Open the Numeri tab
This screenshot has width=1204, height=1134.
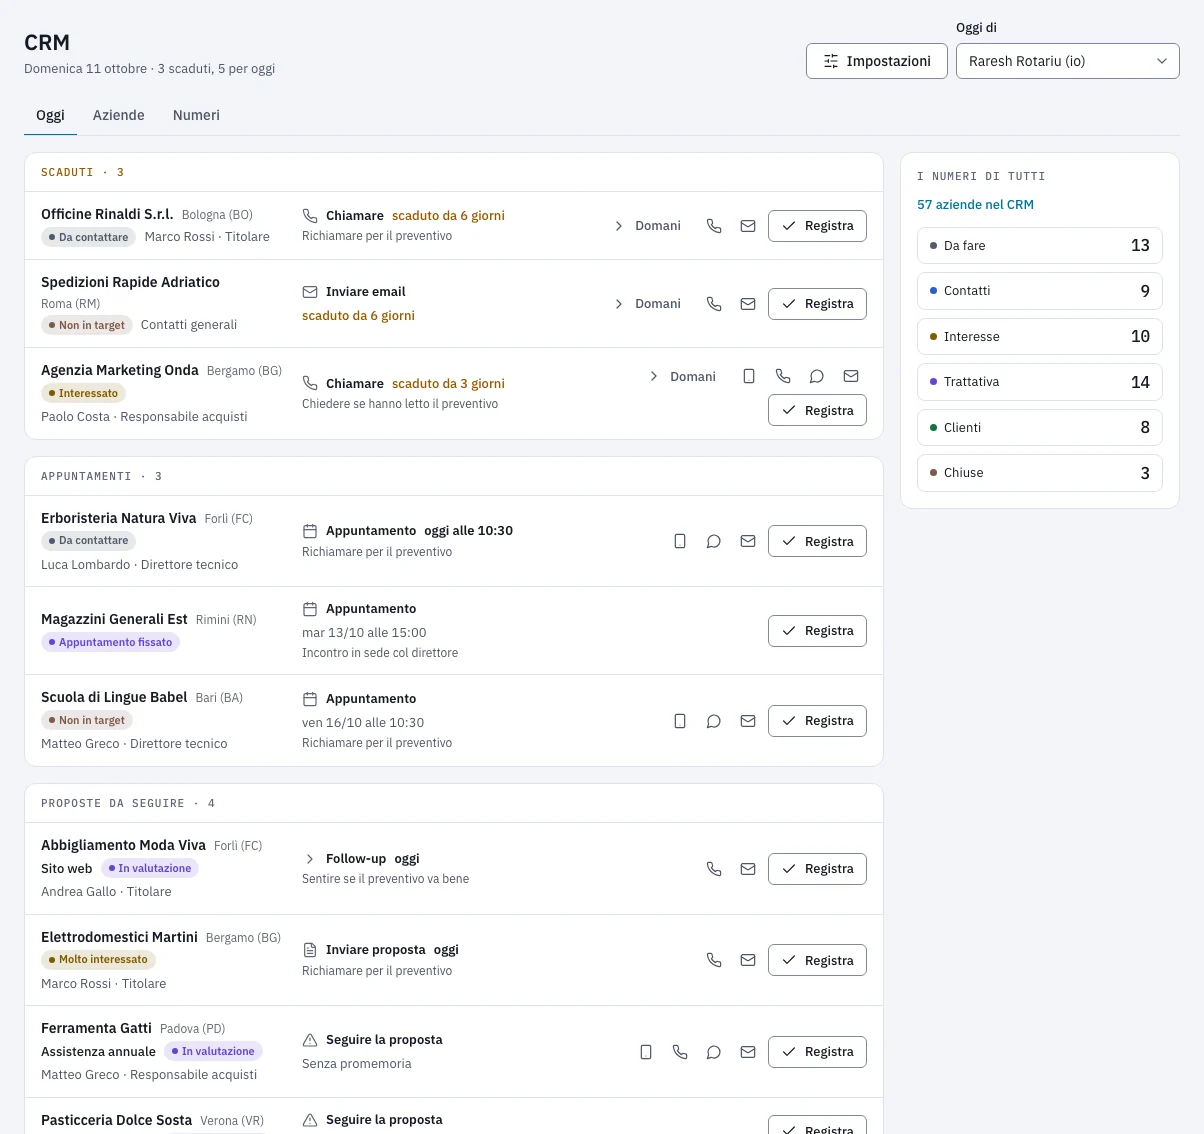point(196,115)
